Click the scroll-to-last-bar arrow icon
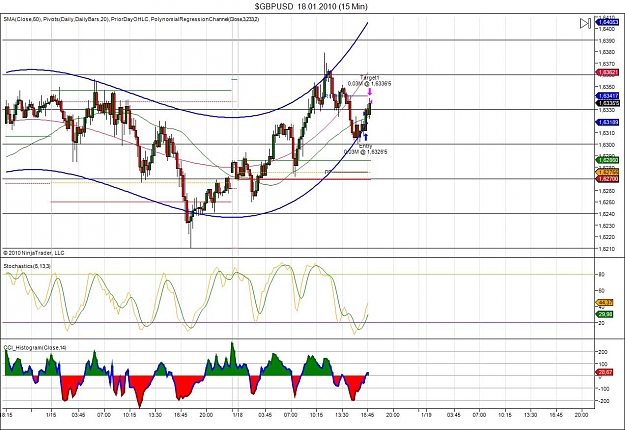625x430 pixels. click(585, 23)
